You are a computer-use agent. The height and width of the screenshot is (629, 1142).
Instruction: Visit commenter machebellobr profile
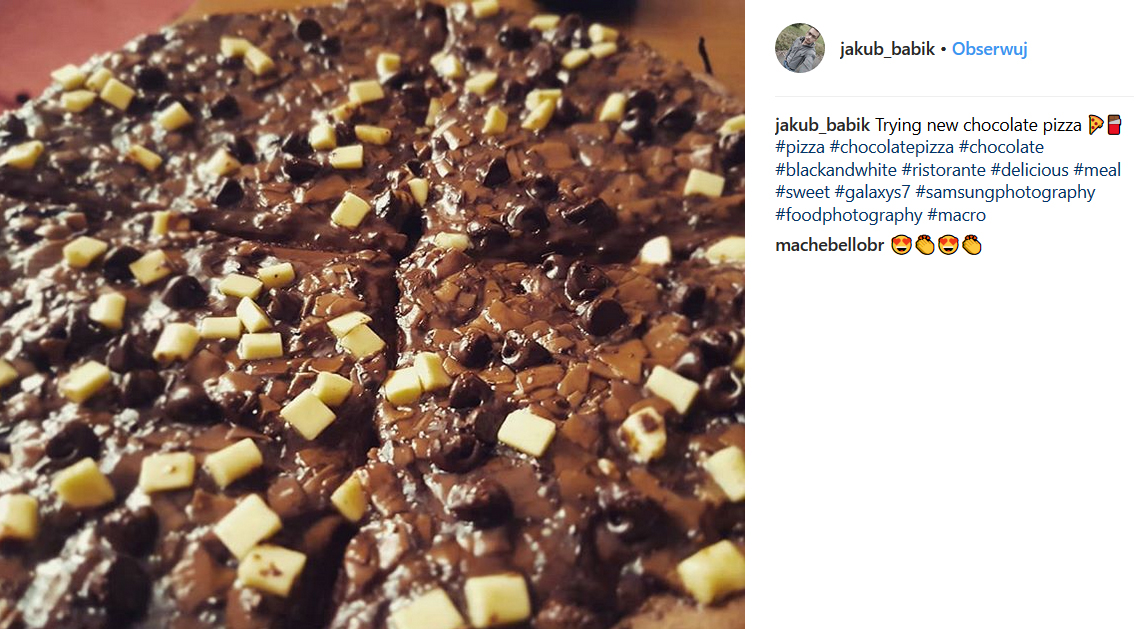point(830,245)
